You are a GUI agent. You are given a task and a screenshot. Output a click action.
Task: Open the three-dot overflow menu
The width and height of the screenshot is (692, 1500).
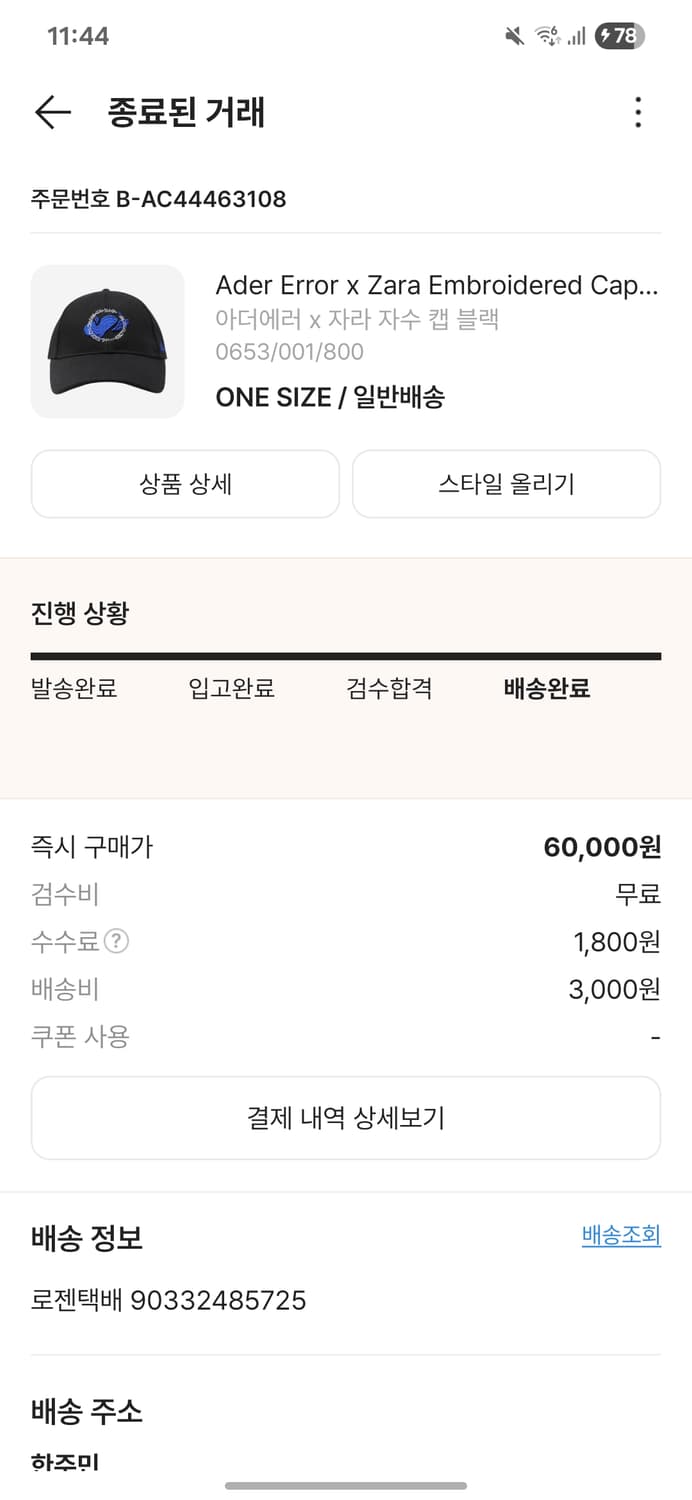pyautogui.click(x=638, y=113)
